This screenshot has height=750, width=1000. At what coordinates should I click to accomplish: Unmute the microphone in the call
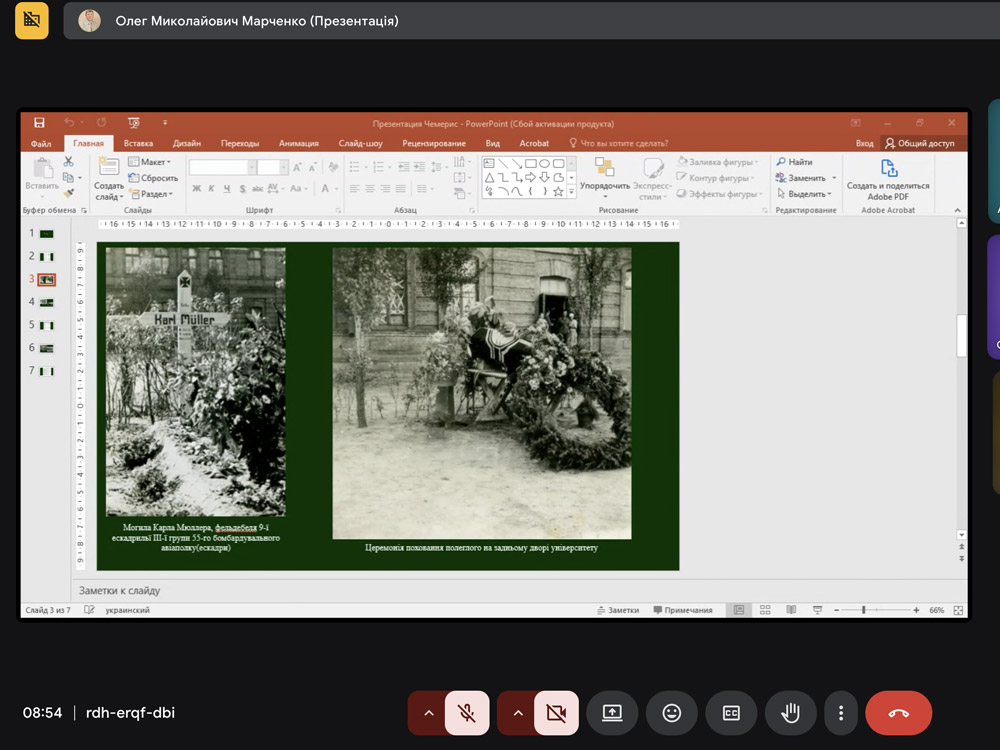[x=466, y=713]
